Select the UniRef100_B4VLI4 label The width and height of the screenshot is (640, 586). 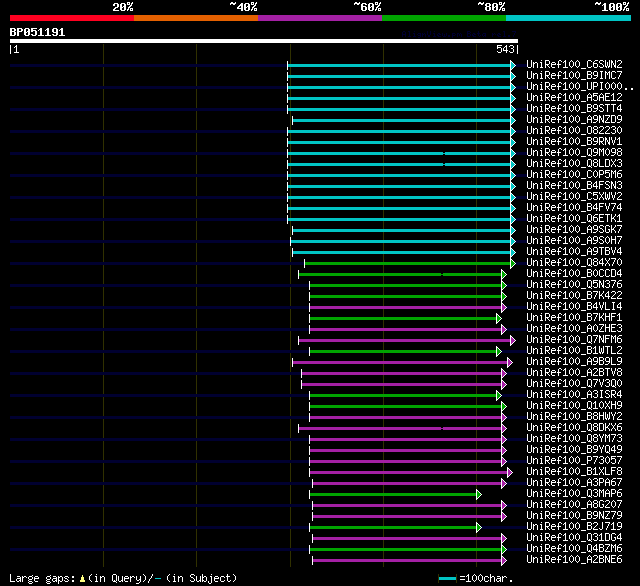point(574,307)
